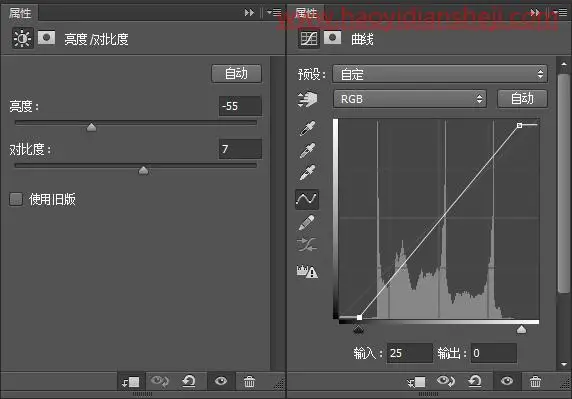
Task: Collapse the Brightness/Contrast panel with double arrows
Action: click(x=249, y=13)
